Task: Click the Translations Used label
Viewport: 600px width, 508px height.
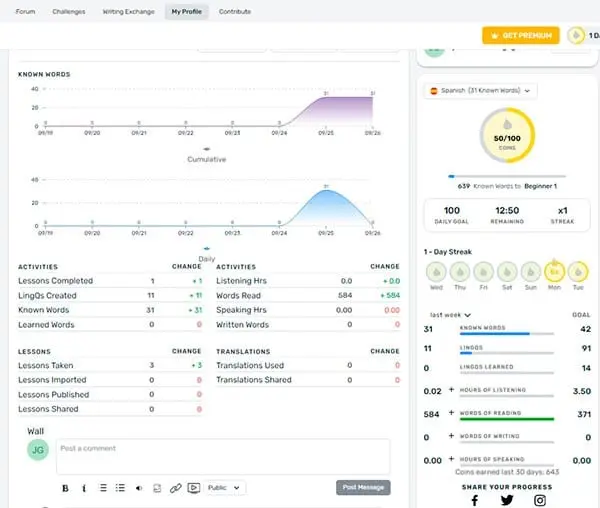Action: pos(250,365)
